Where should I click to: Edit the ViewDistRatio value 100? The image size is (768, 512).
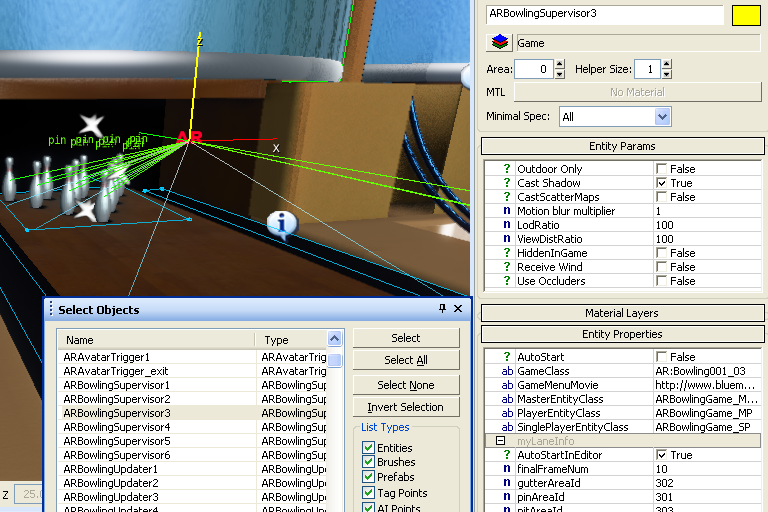[707, 239]
